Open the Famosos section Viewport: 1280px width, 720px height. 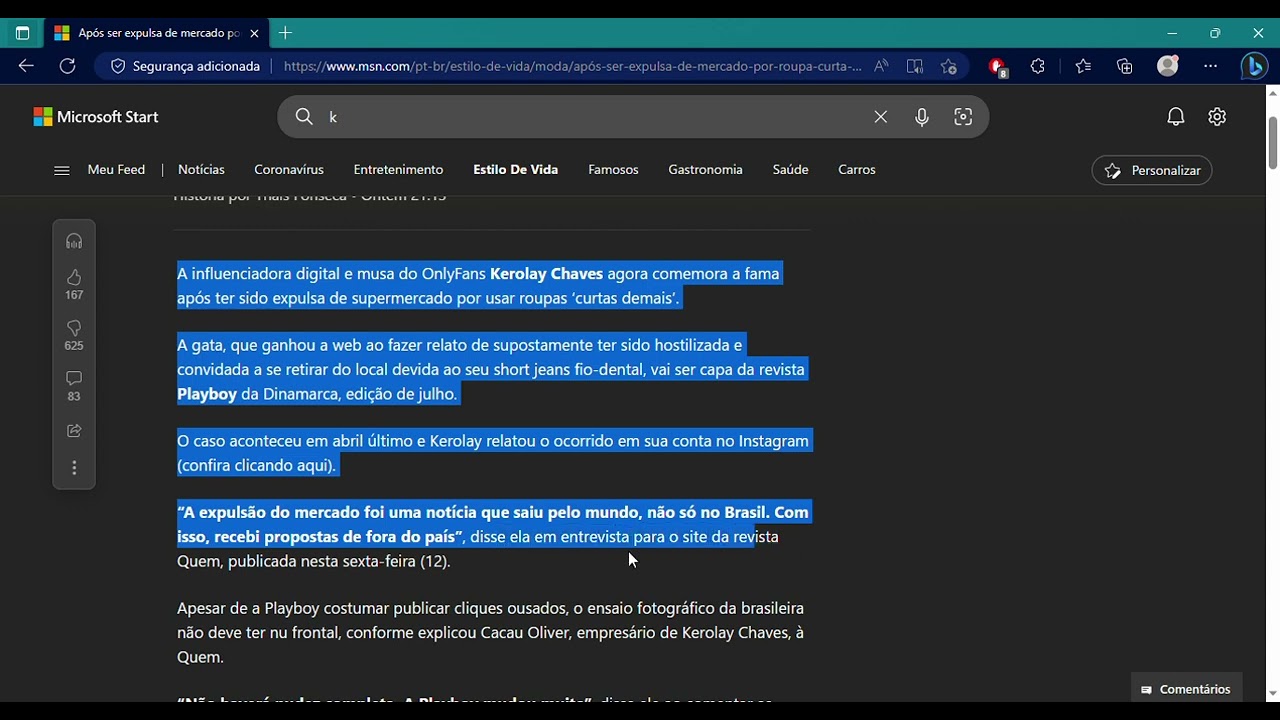click(613, 170)
